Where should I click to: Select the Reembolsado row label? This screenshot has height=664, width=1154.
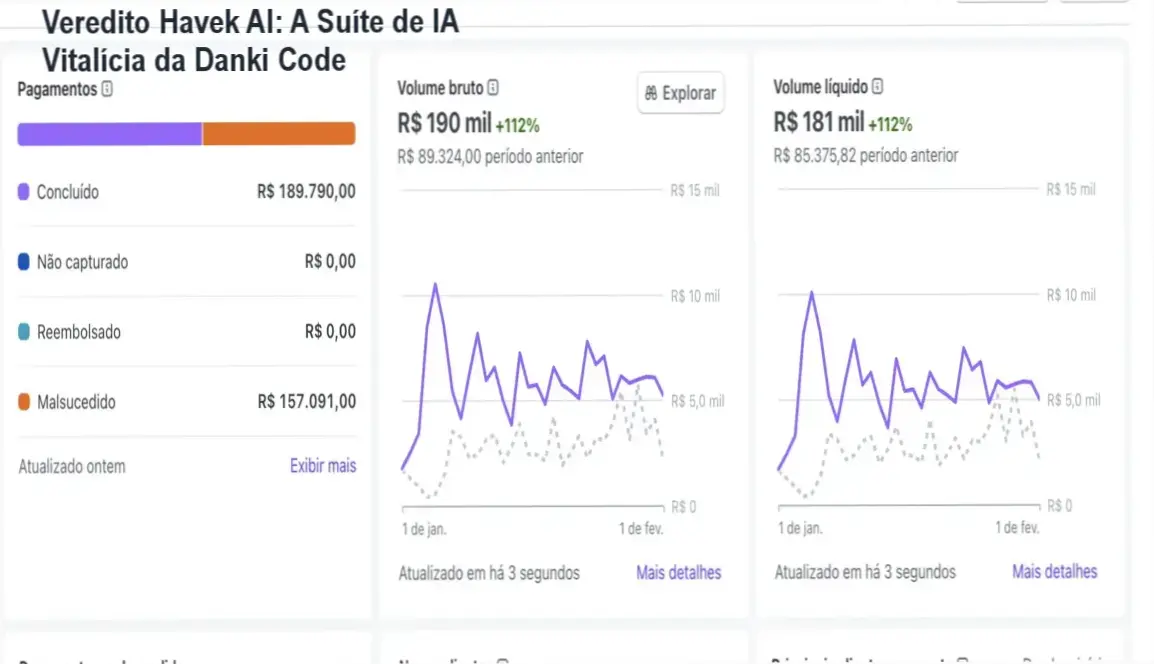[79, 332]
